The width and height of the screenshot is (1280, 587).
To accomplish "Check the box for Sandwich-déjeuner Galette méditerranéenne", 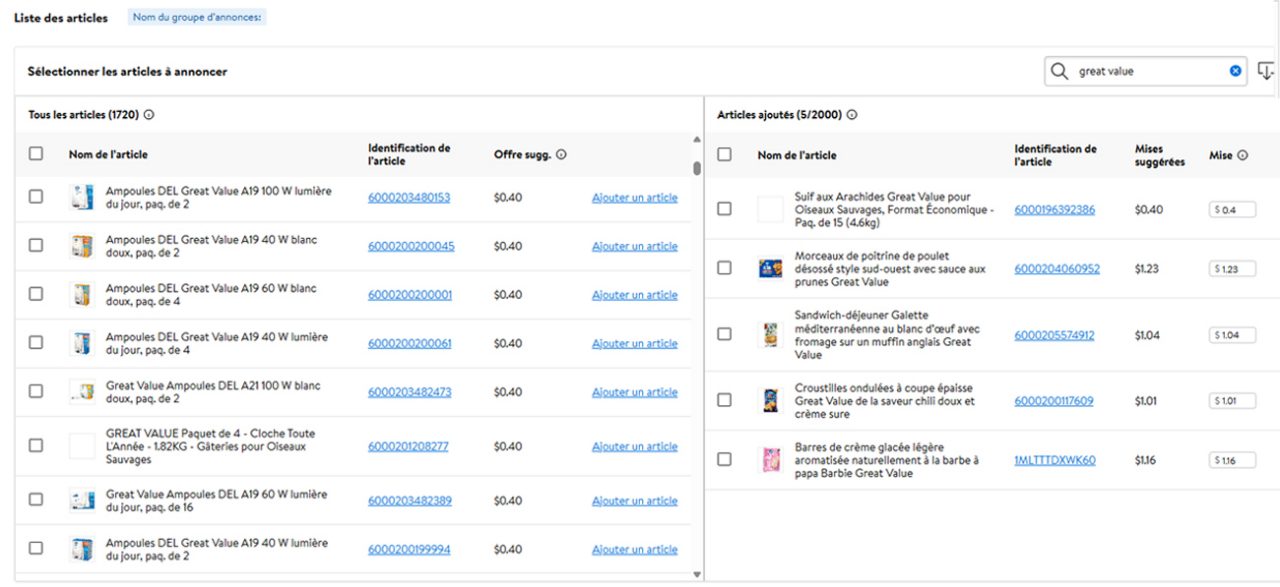I will coord(725,335).
